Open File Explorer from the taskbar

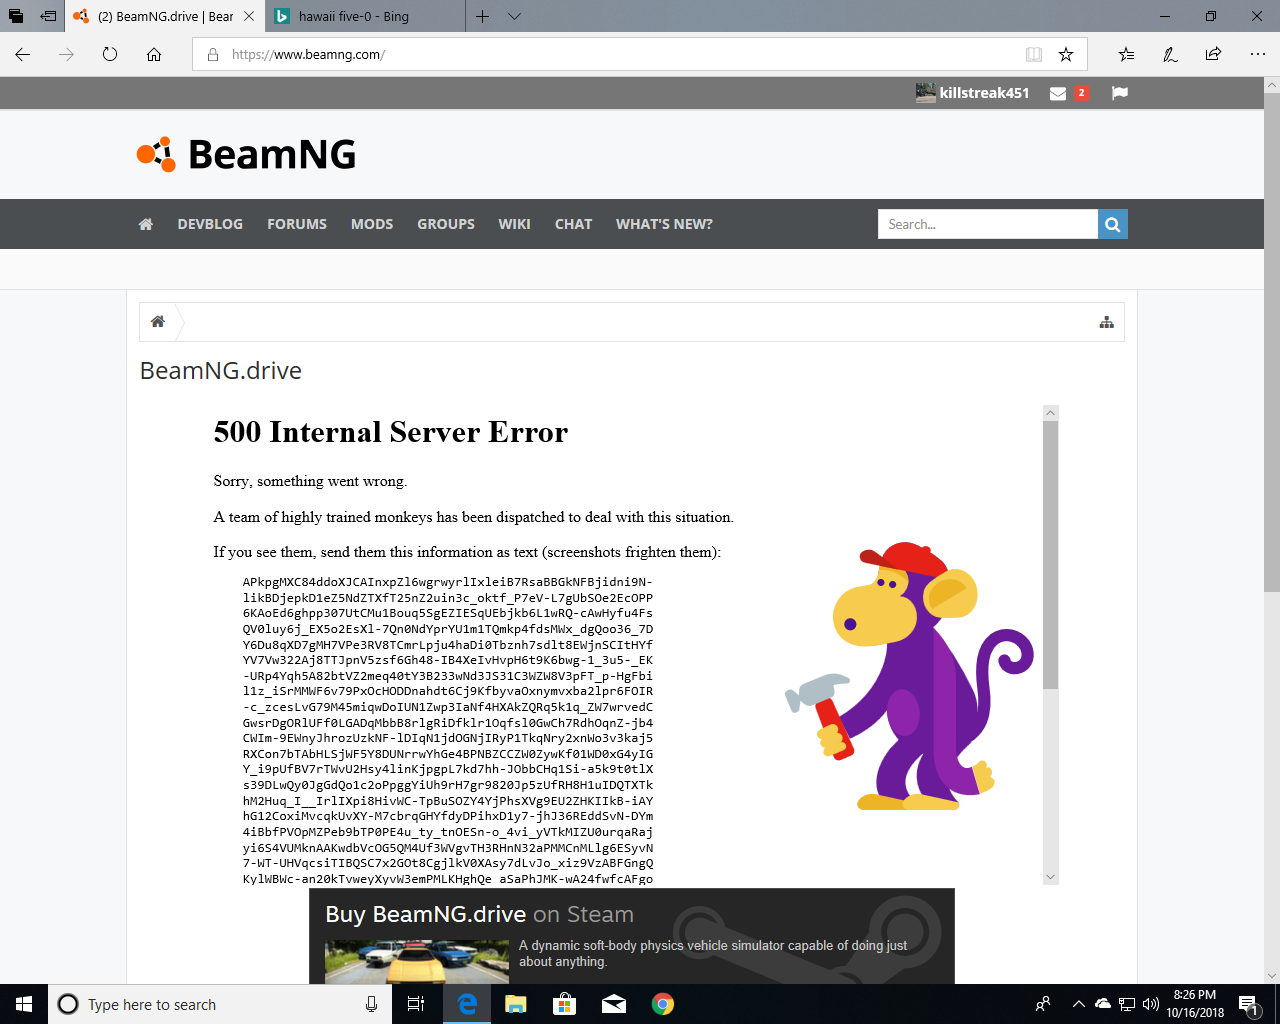pyautogui.click(x=516, y=1004)
